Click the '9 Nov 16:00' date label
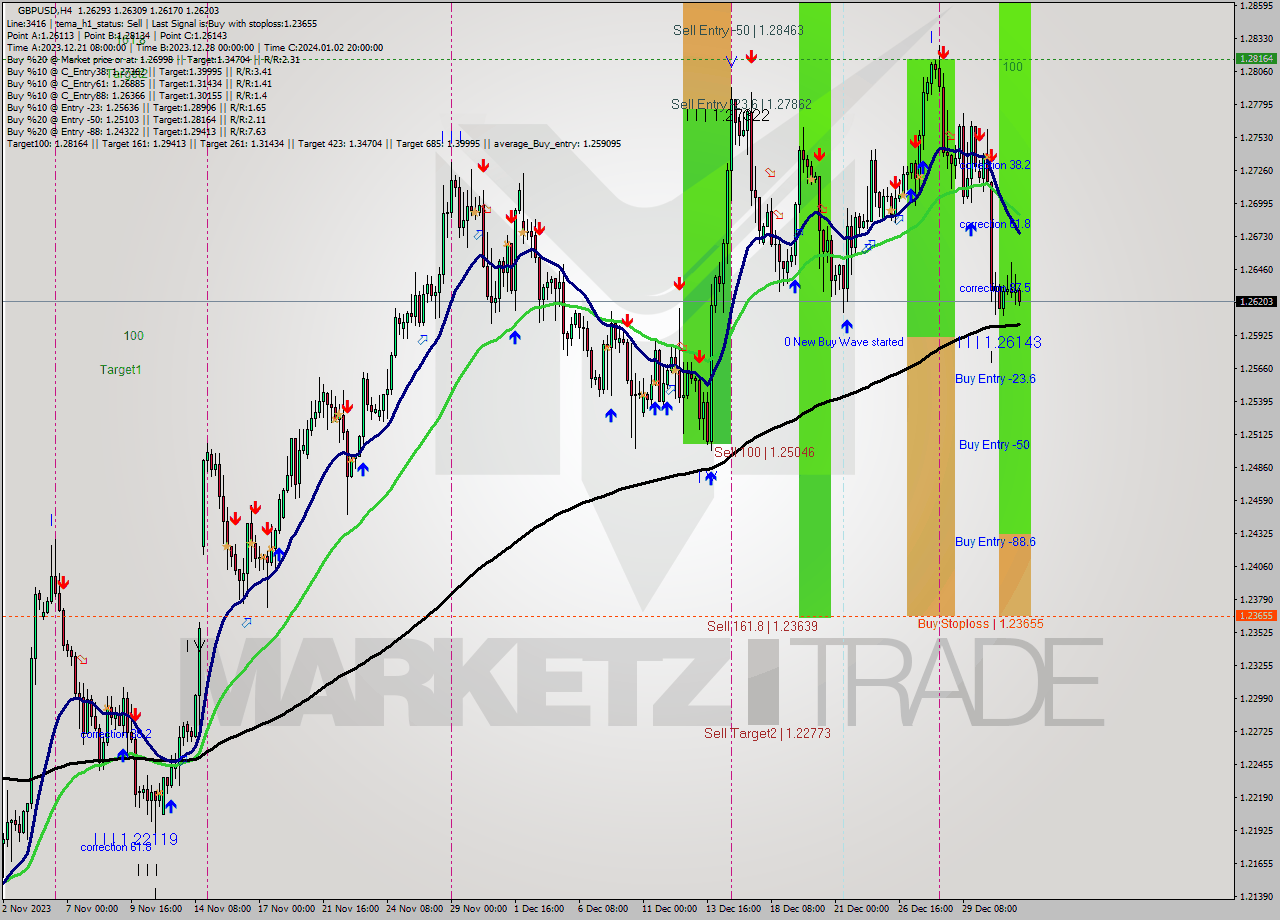The width and height of the screenshot is (1280, 920). pyautogui.click(x=155, y=909)
